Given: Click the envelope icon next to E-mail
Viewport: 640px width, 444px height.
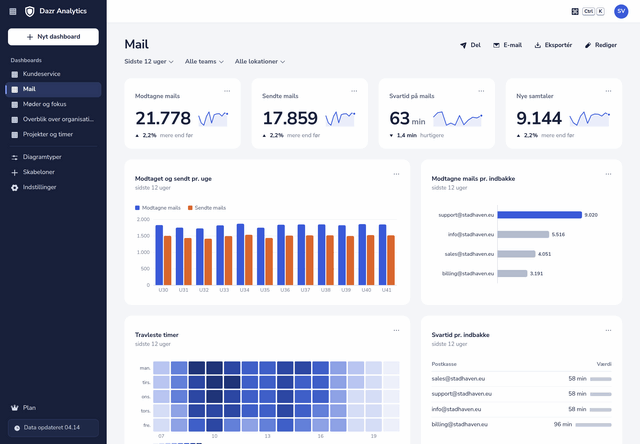Looking at the screenshot, I should pos(496,45).
